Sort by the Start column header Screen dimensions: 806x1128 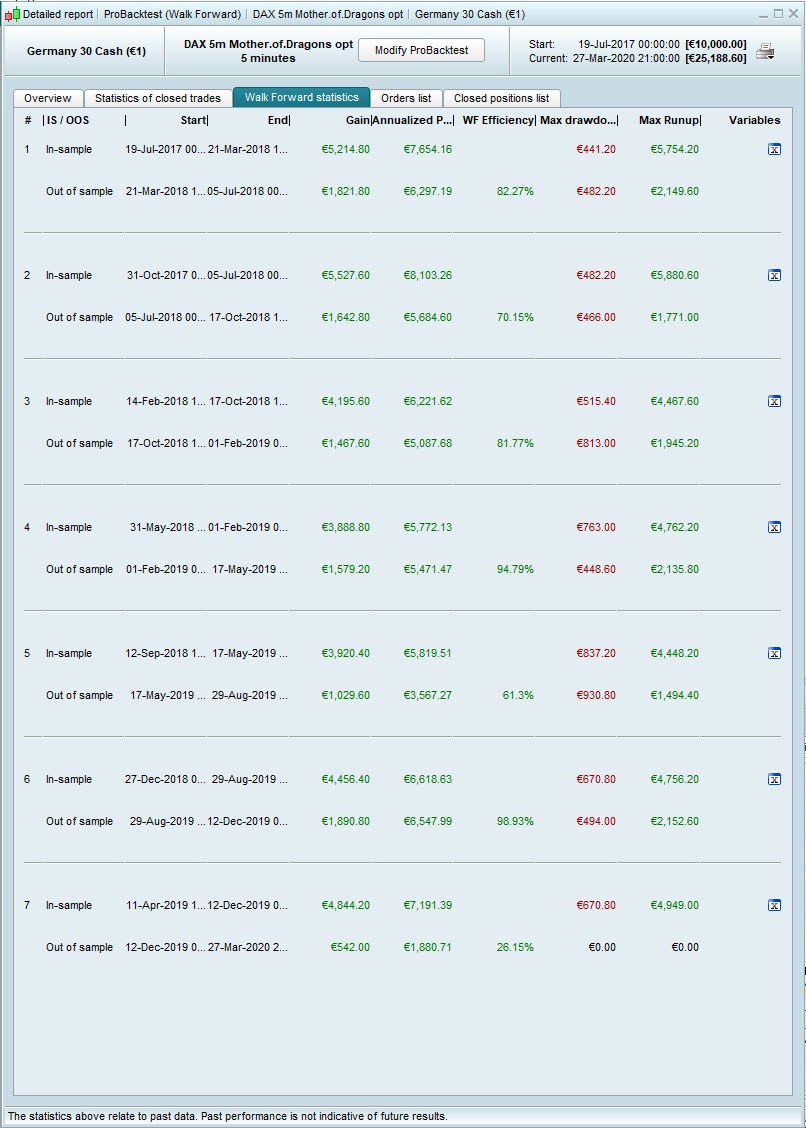193,120
